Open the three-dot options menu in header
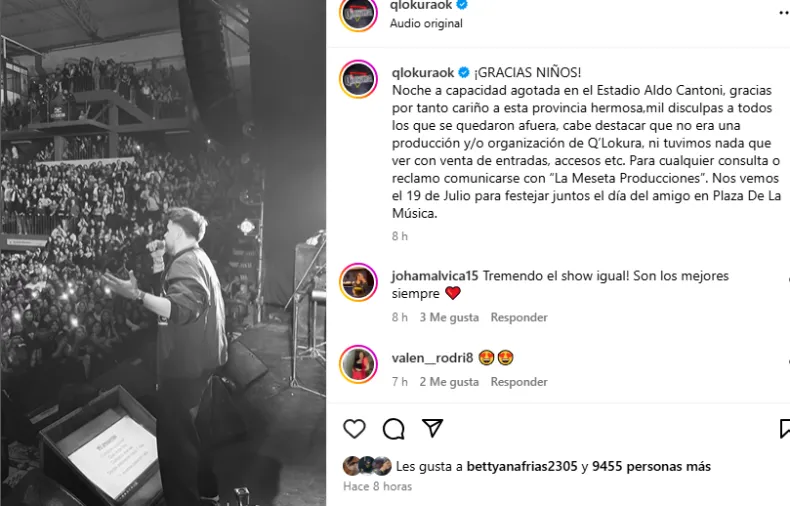The width and height of the screenshot is (790, 506). [x=784, y=14]
